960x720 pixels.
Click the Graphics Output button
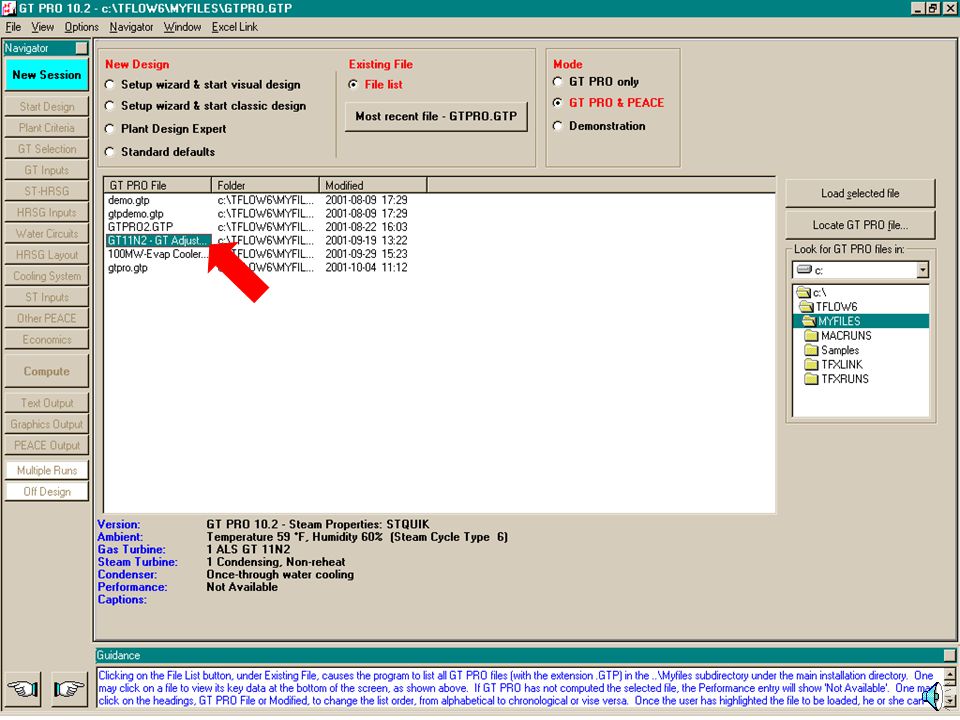pyautogui.click(x=47, y=424)
